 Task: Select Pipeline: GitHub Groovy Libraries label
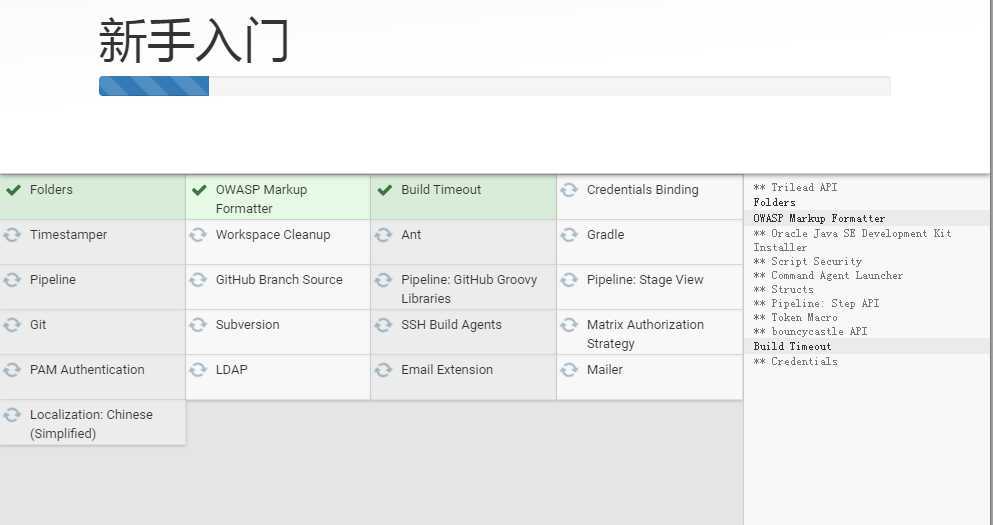[x=469, y=289]
